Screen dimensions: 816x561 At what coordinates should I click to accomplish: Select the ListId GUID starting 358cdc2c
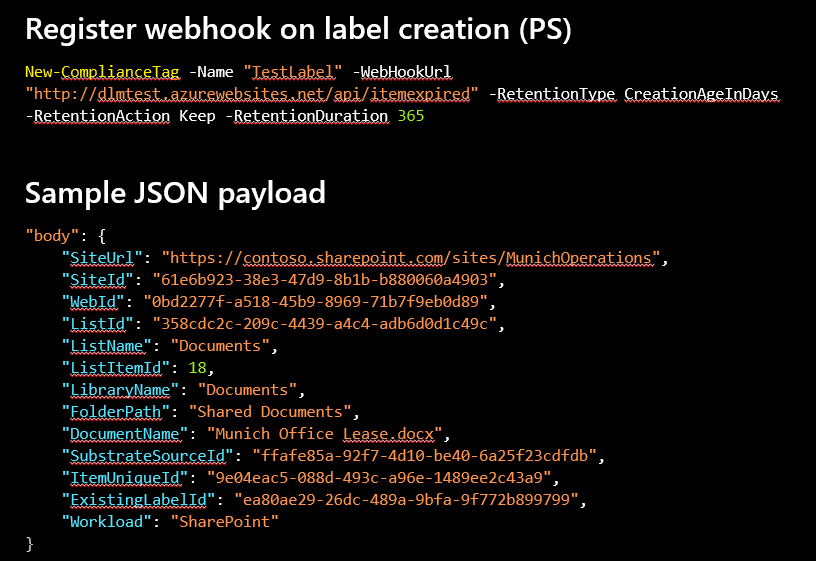tap(325, 324)
